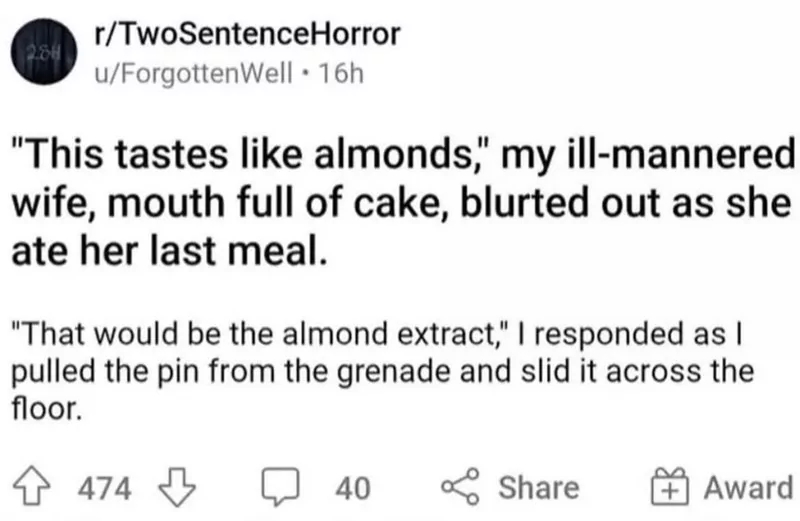Viewport: 800px width, 521px height.
Task: Click the 474 vote score
Action: pos(105,488)
